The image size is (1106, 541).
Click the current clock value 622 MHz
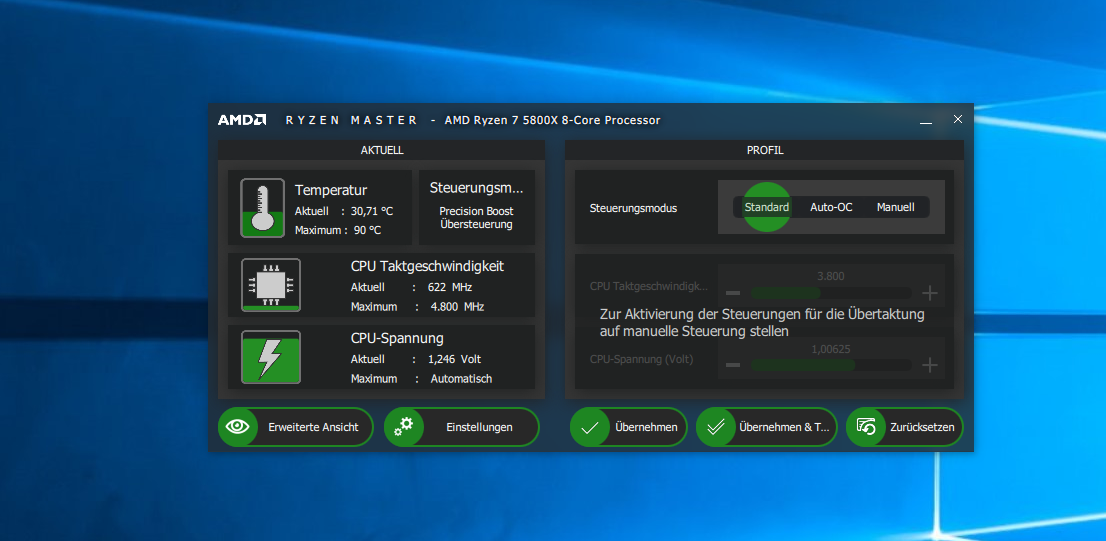[449, 287]
